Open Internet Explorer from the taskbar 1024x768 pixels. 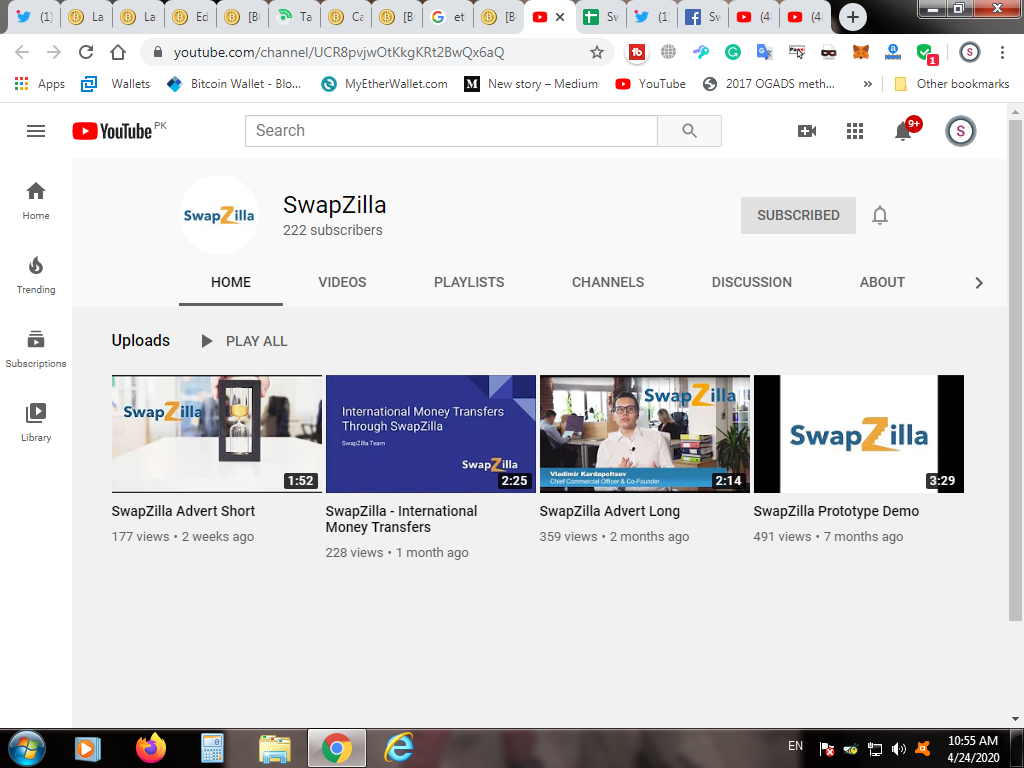[398, 748]
